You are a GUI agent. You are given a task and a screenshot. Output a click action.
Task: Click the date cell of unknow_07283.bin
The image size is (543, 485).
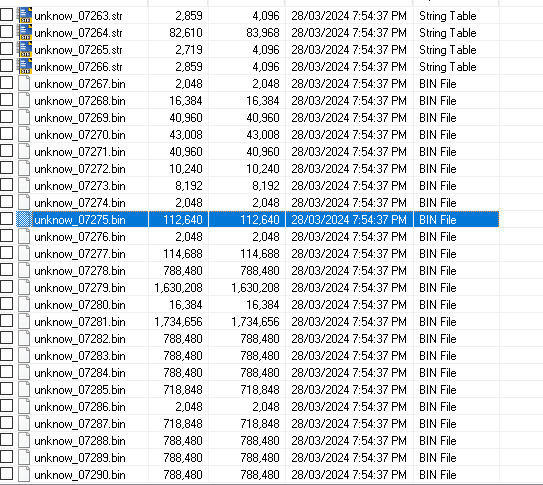349,356
